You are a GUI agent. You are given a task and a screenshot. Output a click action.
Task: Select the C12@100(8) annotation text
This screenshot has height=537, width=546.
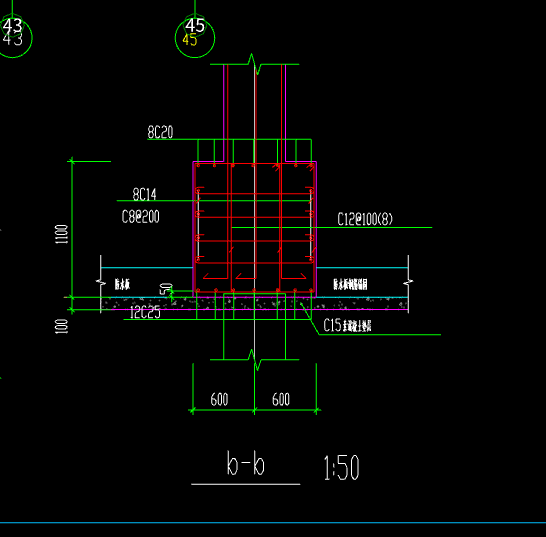click(365, 219)
